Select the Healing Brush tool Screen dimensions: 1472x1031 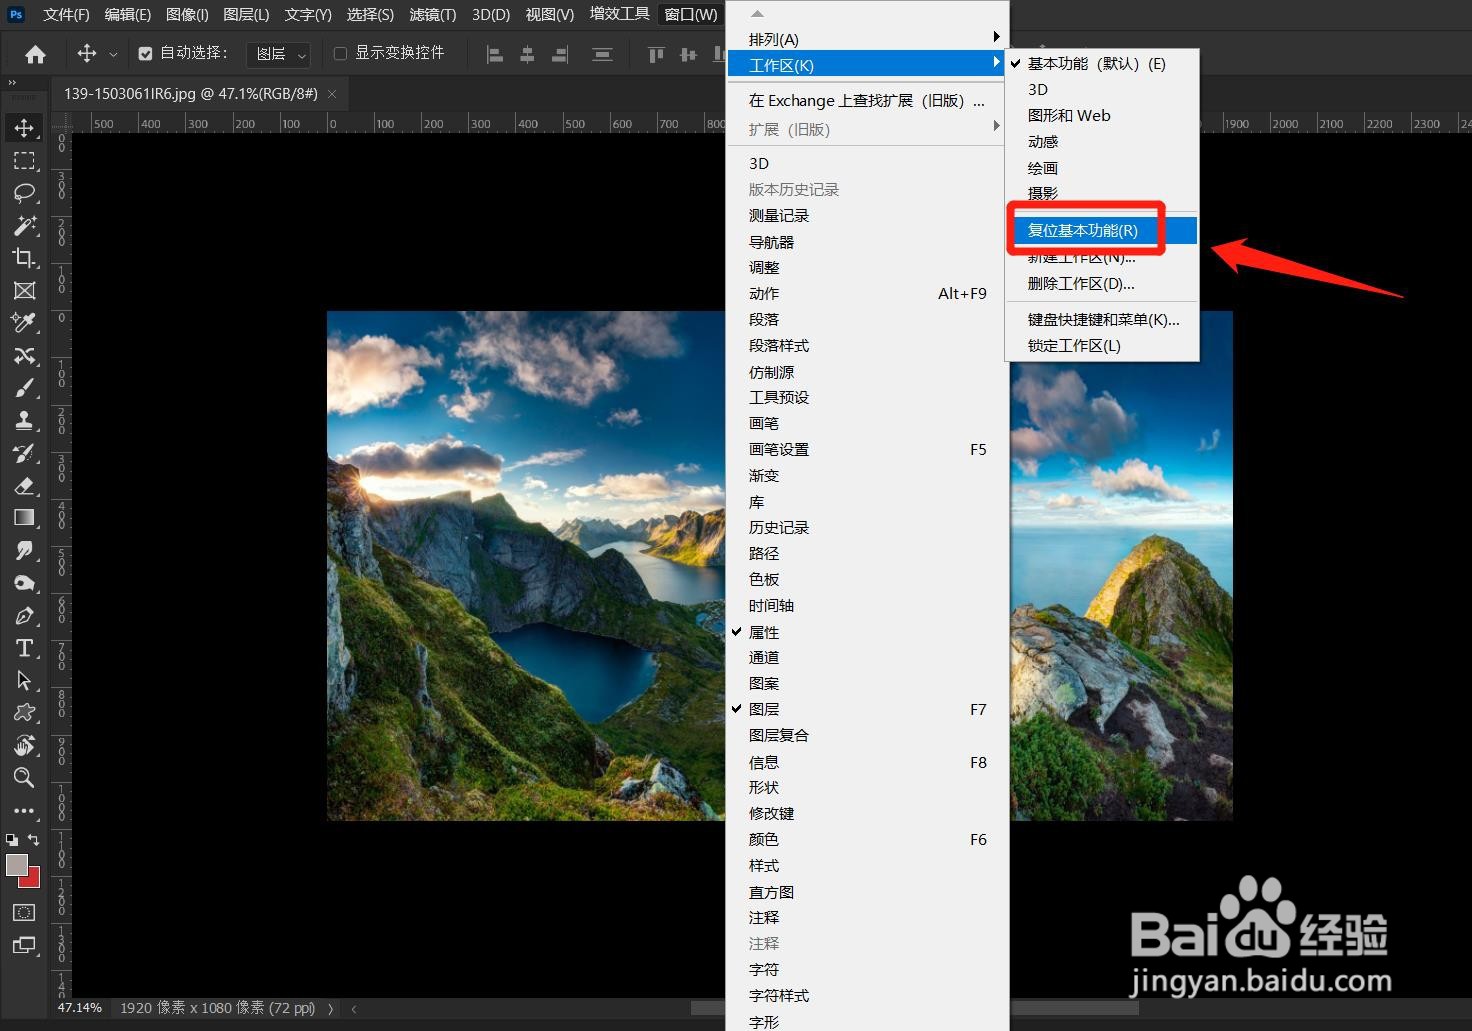click(x=24, y=355)
